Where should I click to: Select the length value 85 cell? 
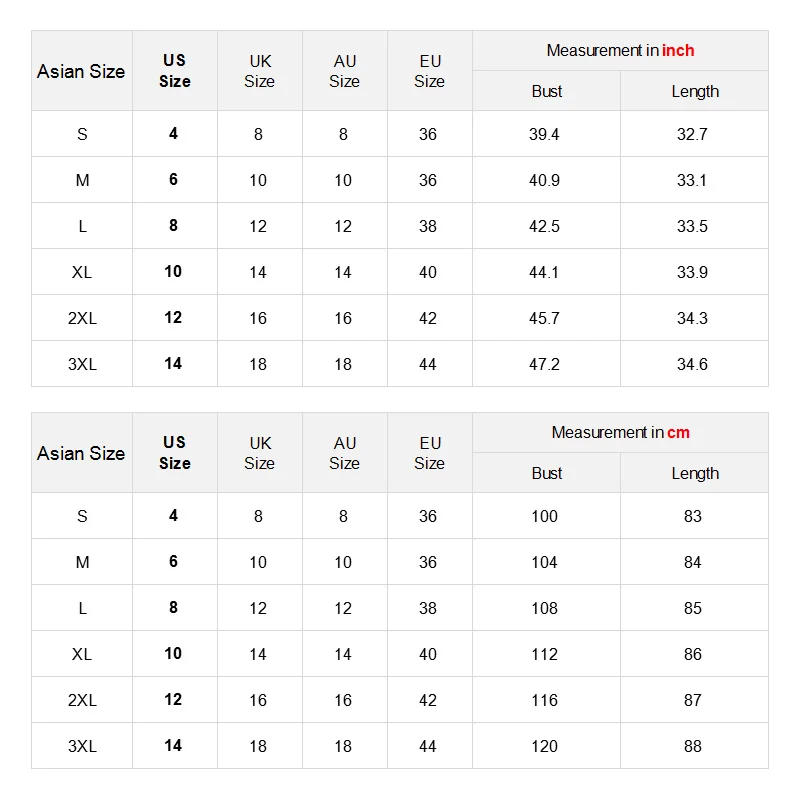pos(693,608)
